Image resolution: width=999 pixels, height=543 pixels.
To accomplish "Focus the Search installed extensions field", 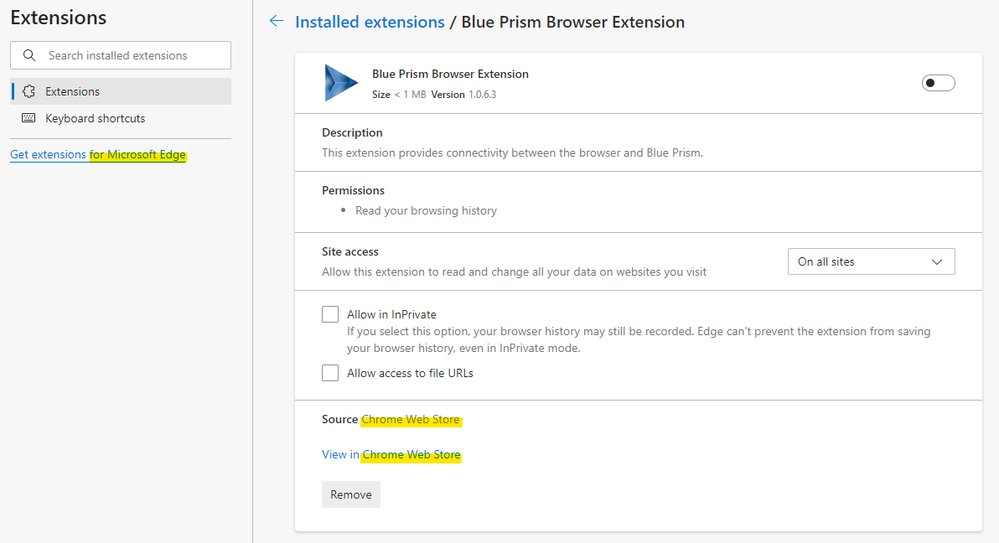I will [x=130, y=56].
